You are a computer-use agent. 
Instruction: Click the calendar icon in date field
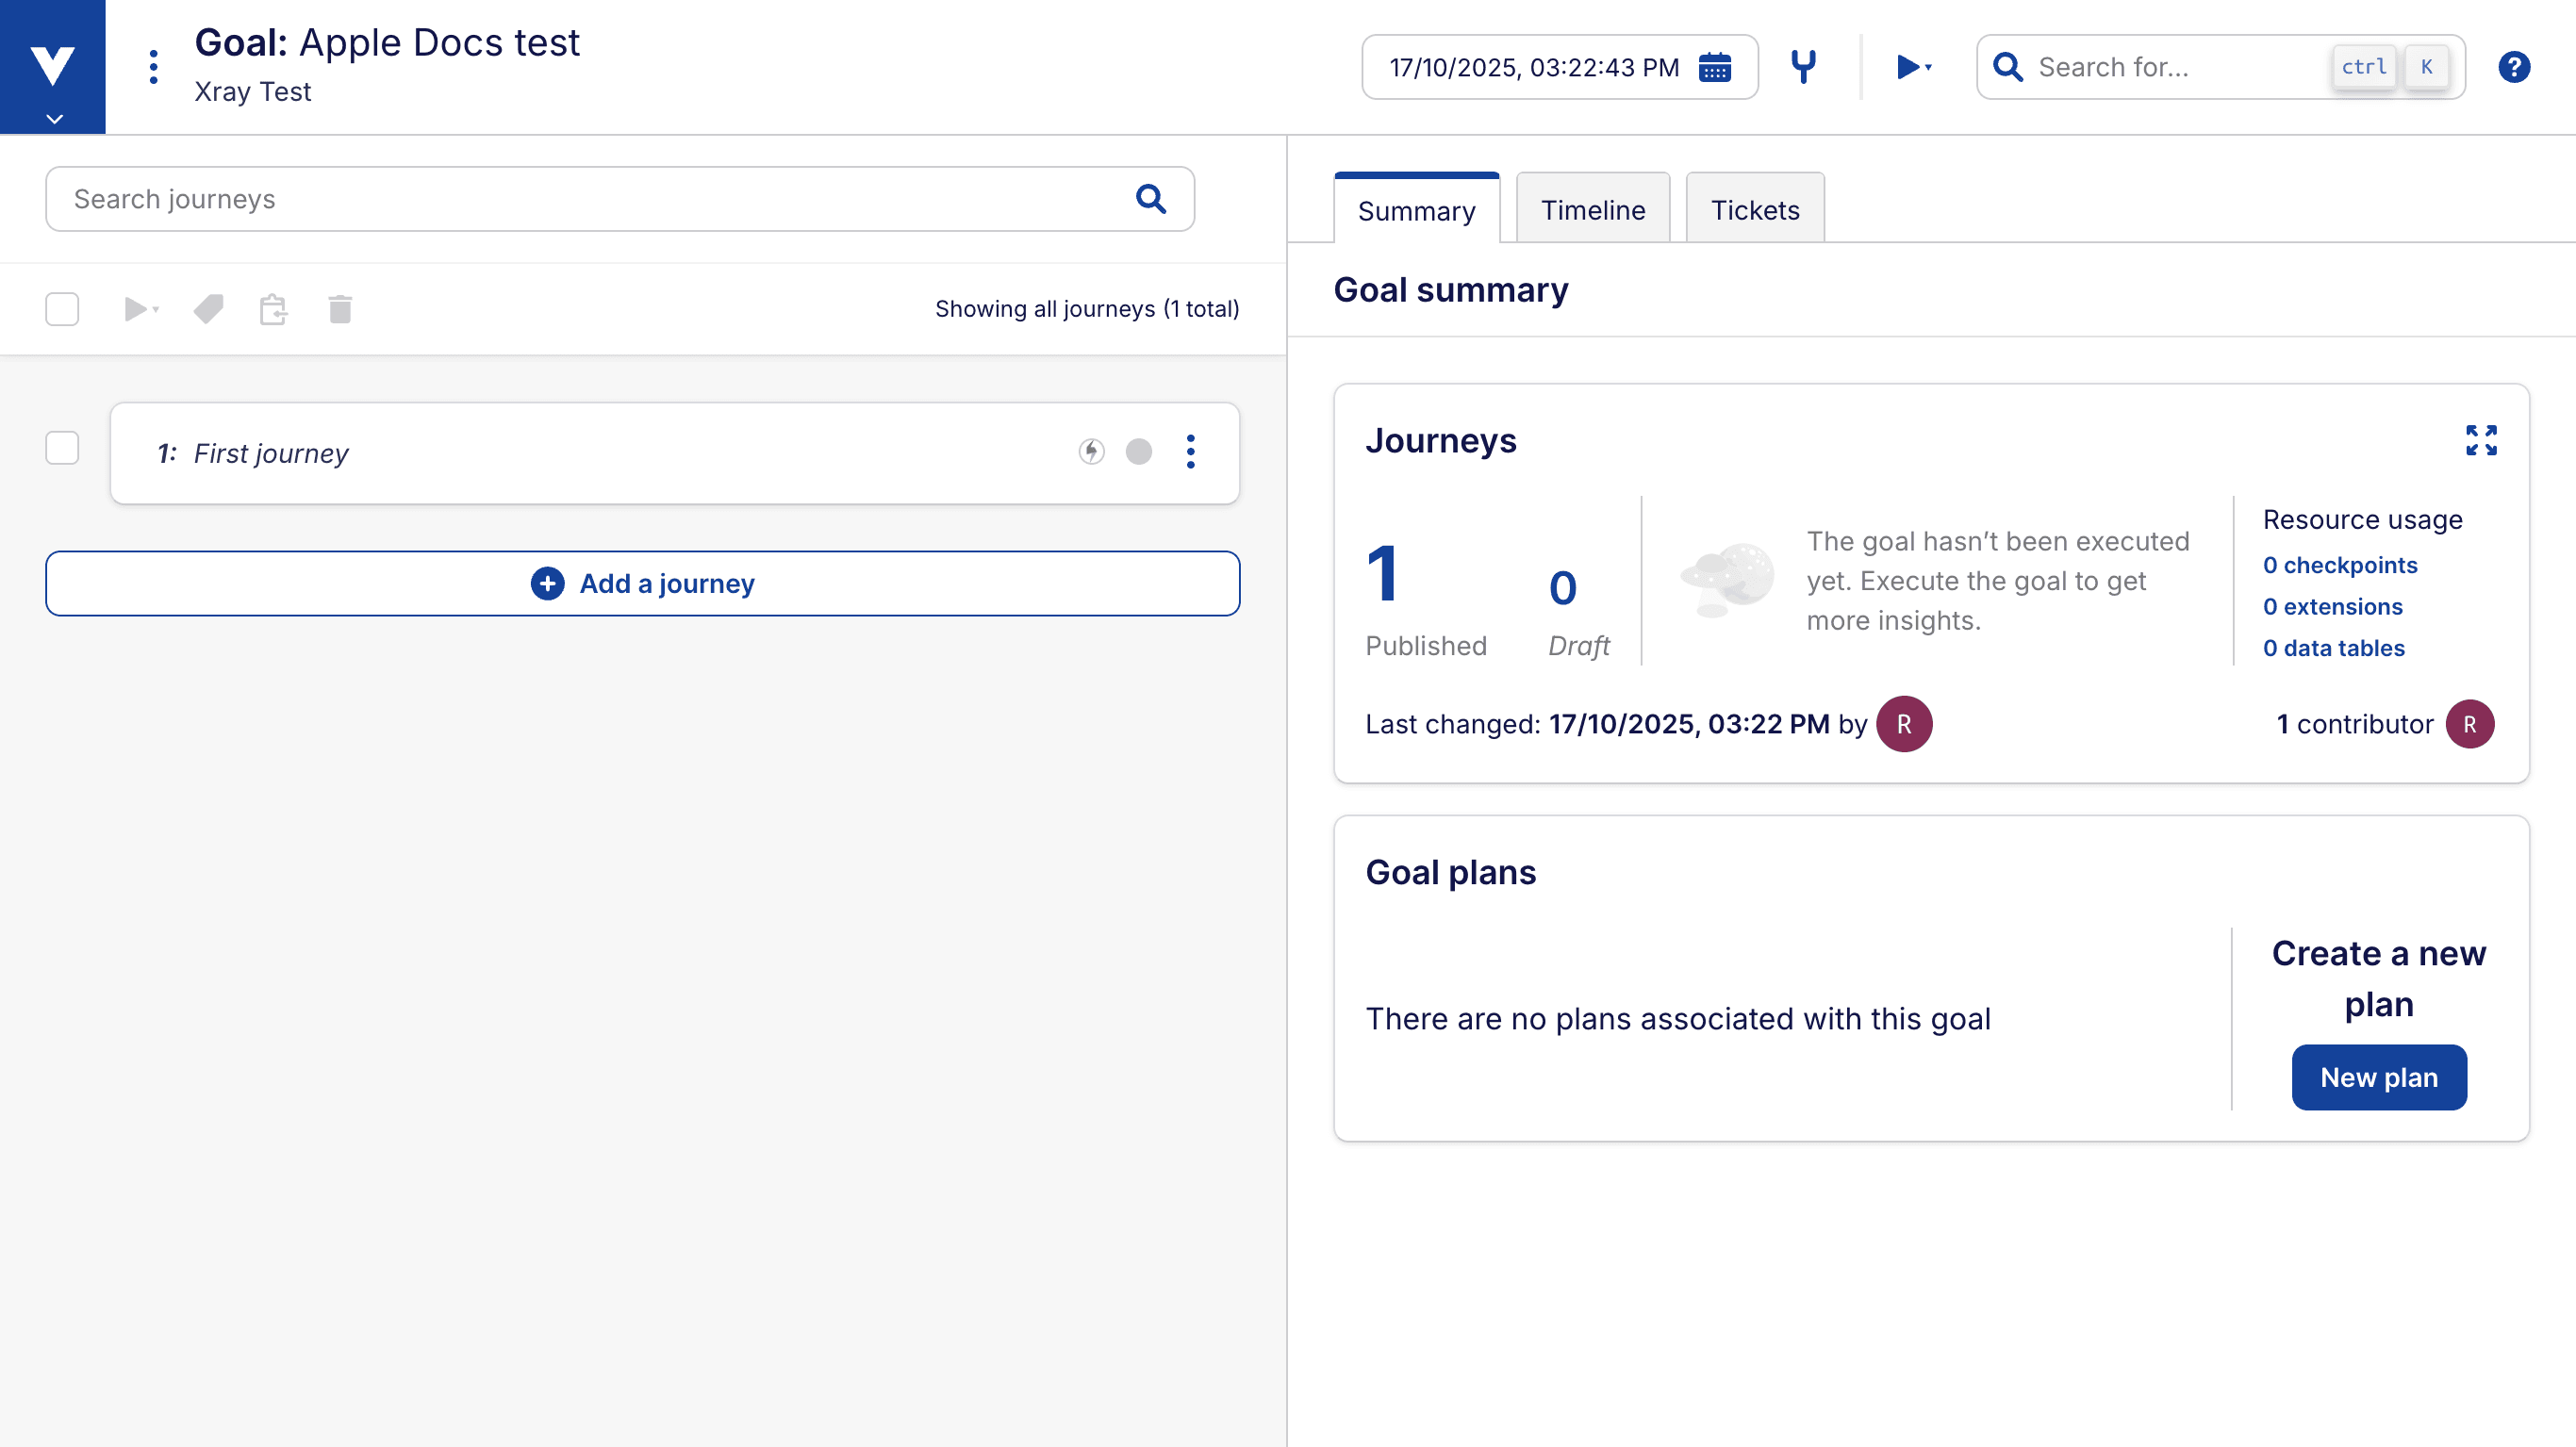coord(1715,67)
